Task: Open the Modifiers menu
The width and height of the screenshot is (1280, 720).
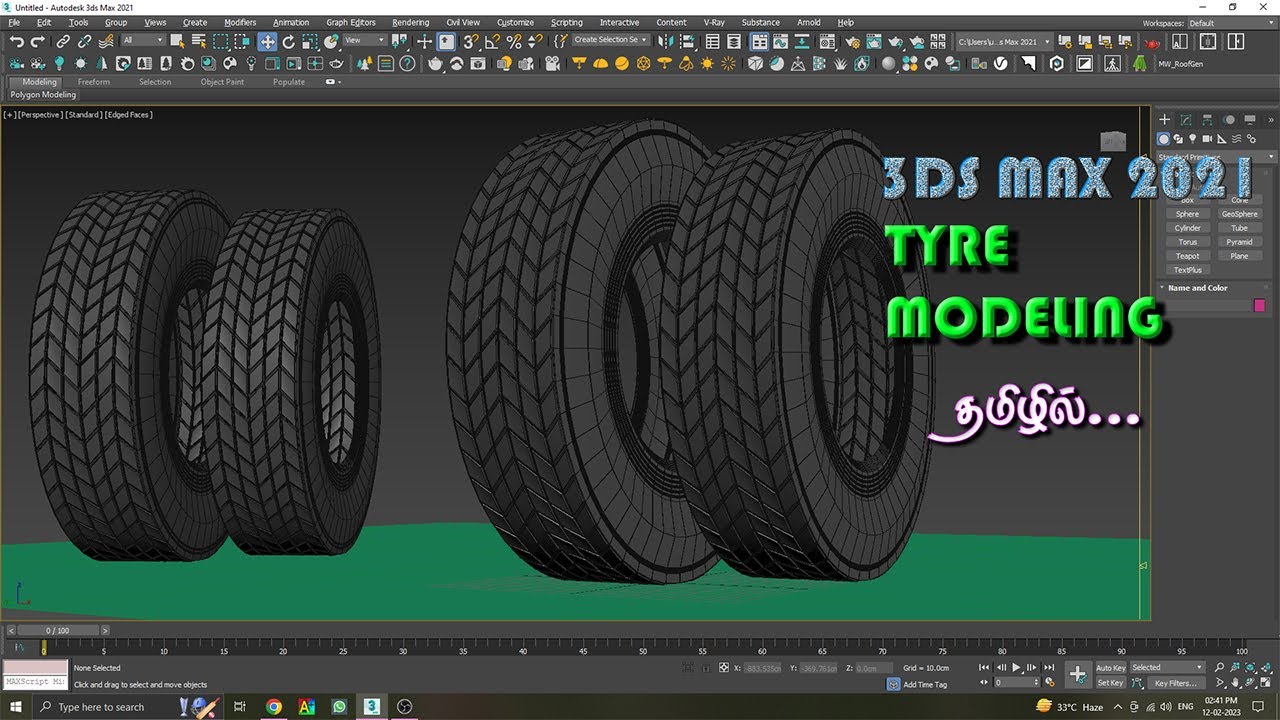Action: 240,22
